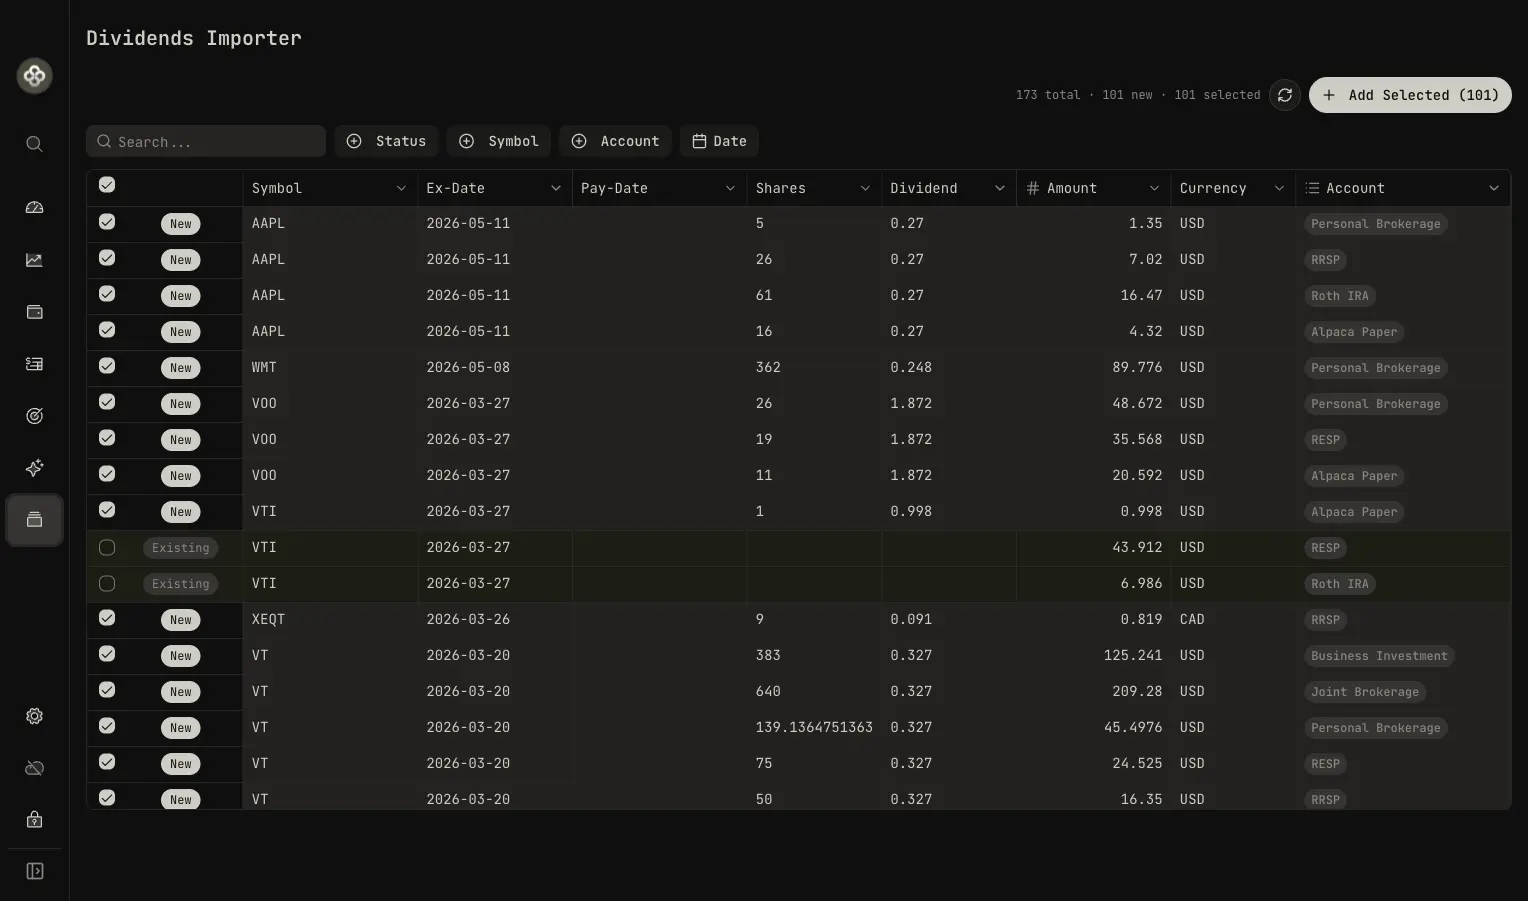Check the Existing VTI Roth IRA checkbox
This screenshot has height=901, width=1528.
pos(107,583)
